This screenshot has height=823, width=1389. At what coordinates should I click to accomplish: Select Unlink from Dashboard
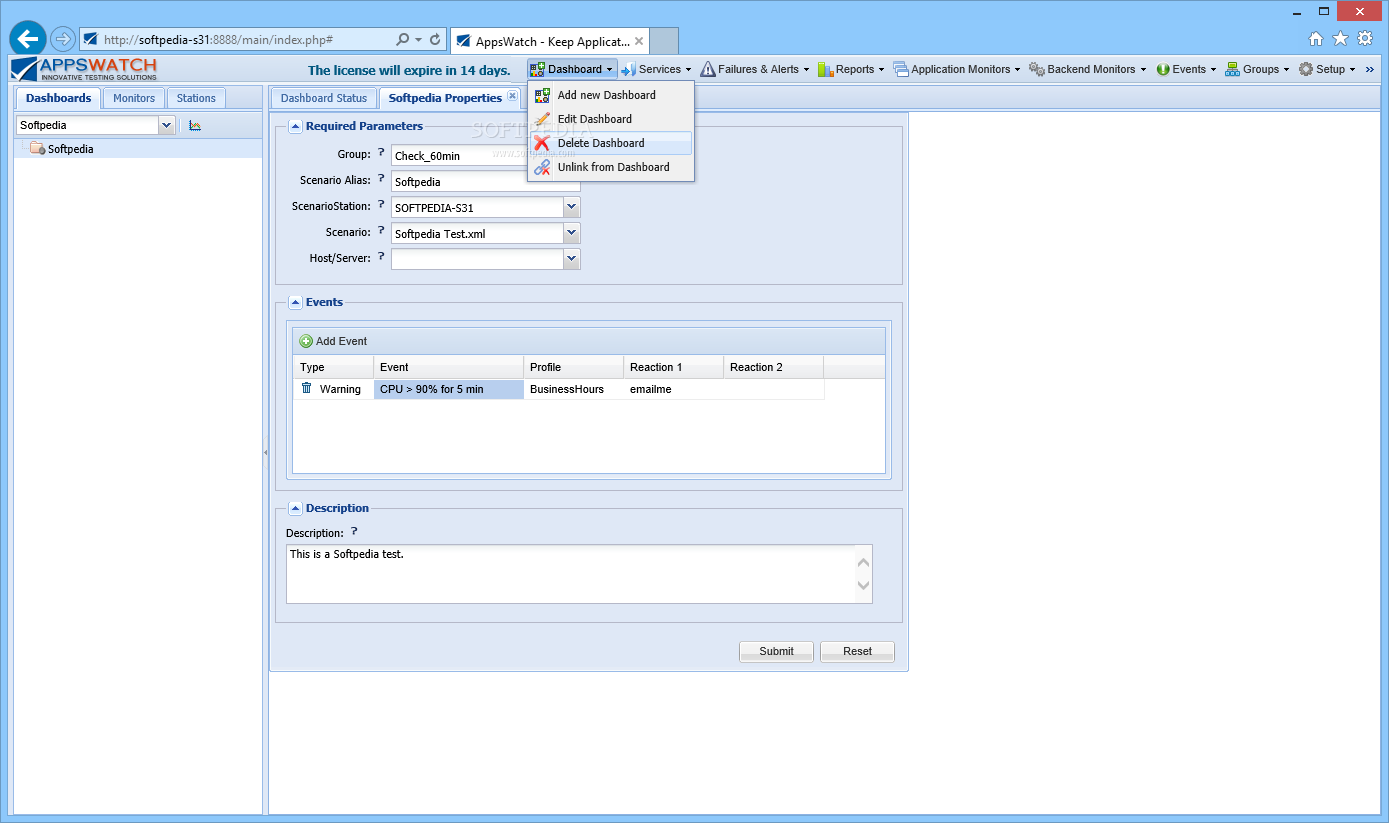[x=611, y=167]
